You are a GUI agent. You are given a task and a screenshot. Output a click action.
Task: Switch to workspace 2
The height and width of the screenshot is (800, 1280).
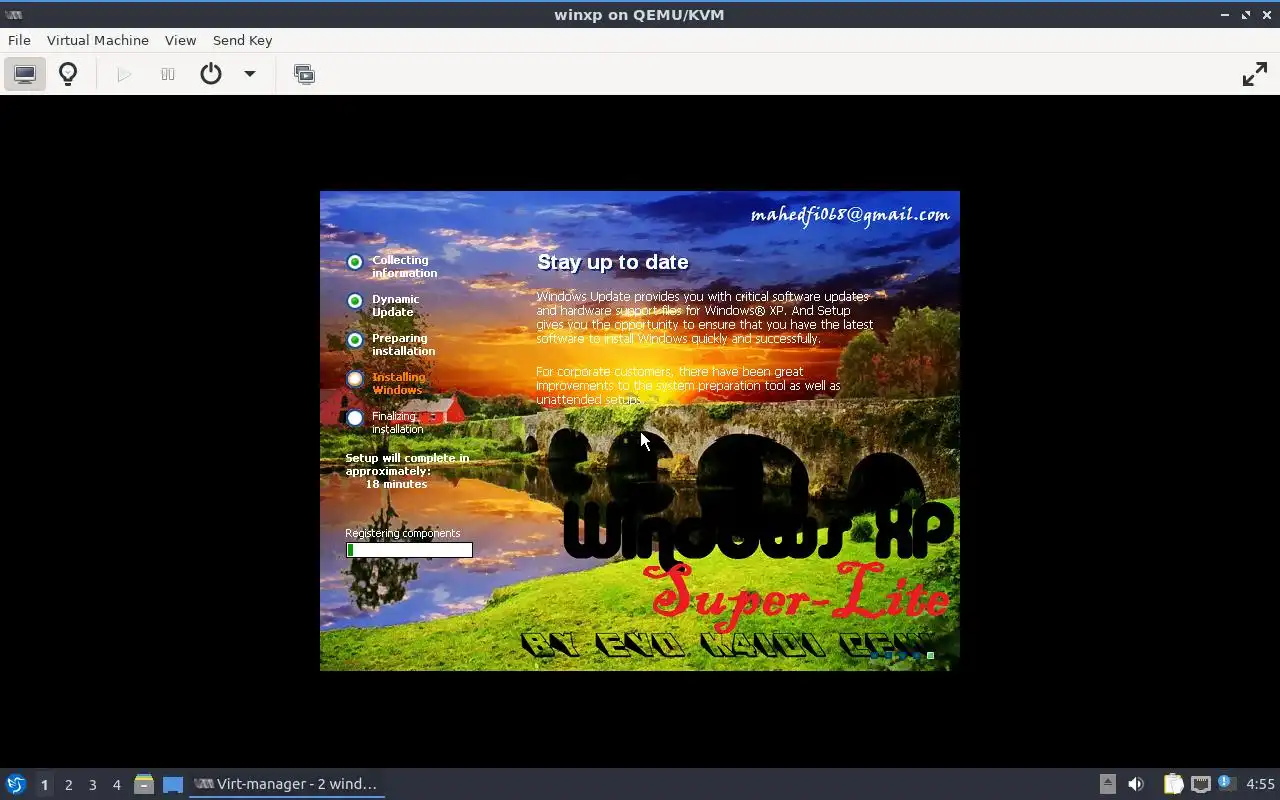[68, 785]
